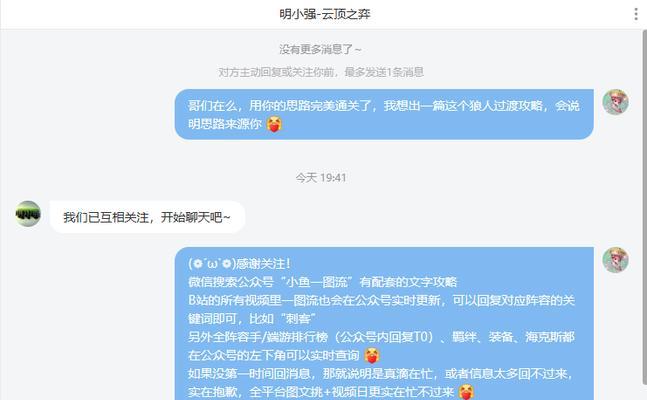Click the 最多发送1条消息 restriction notice
This screenshot has width=647, height=400.
[x=384, y=72]
